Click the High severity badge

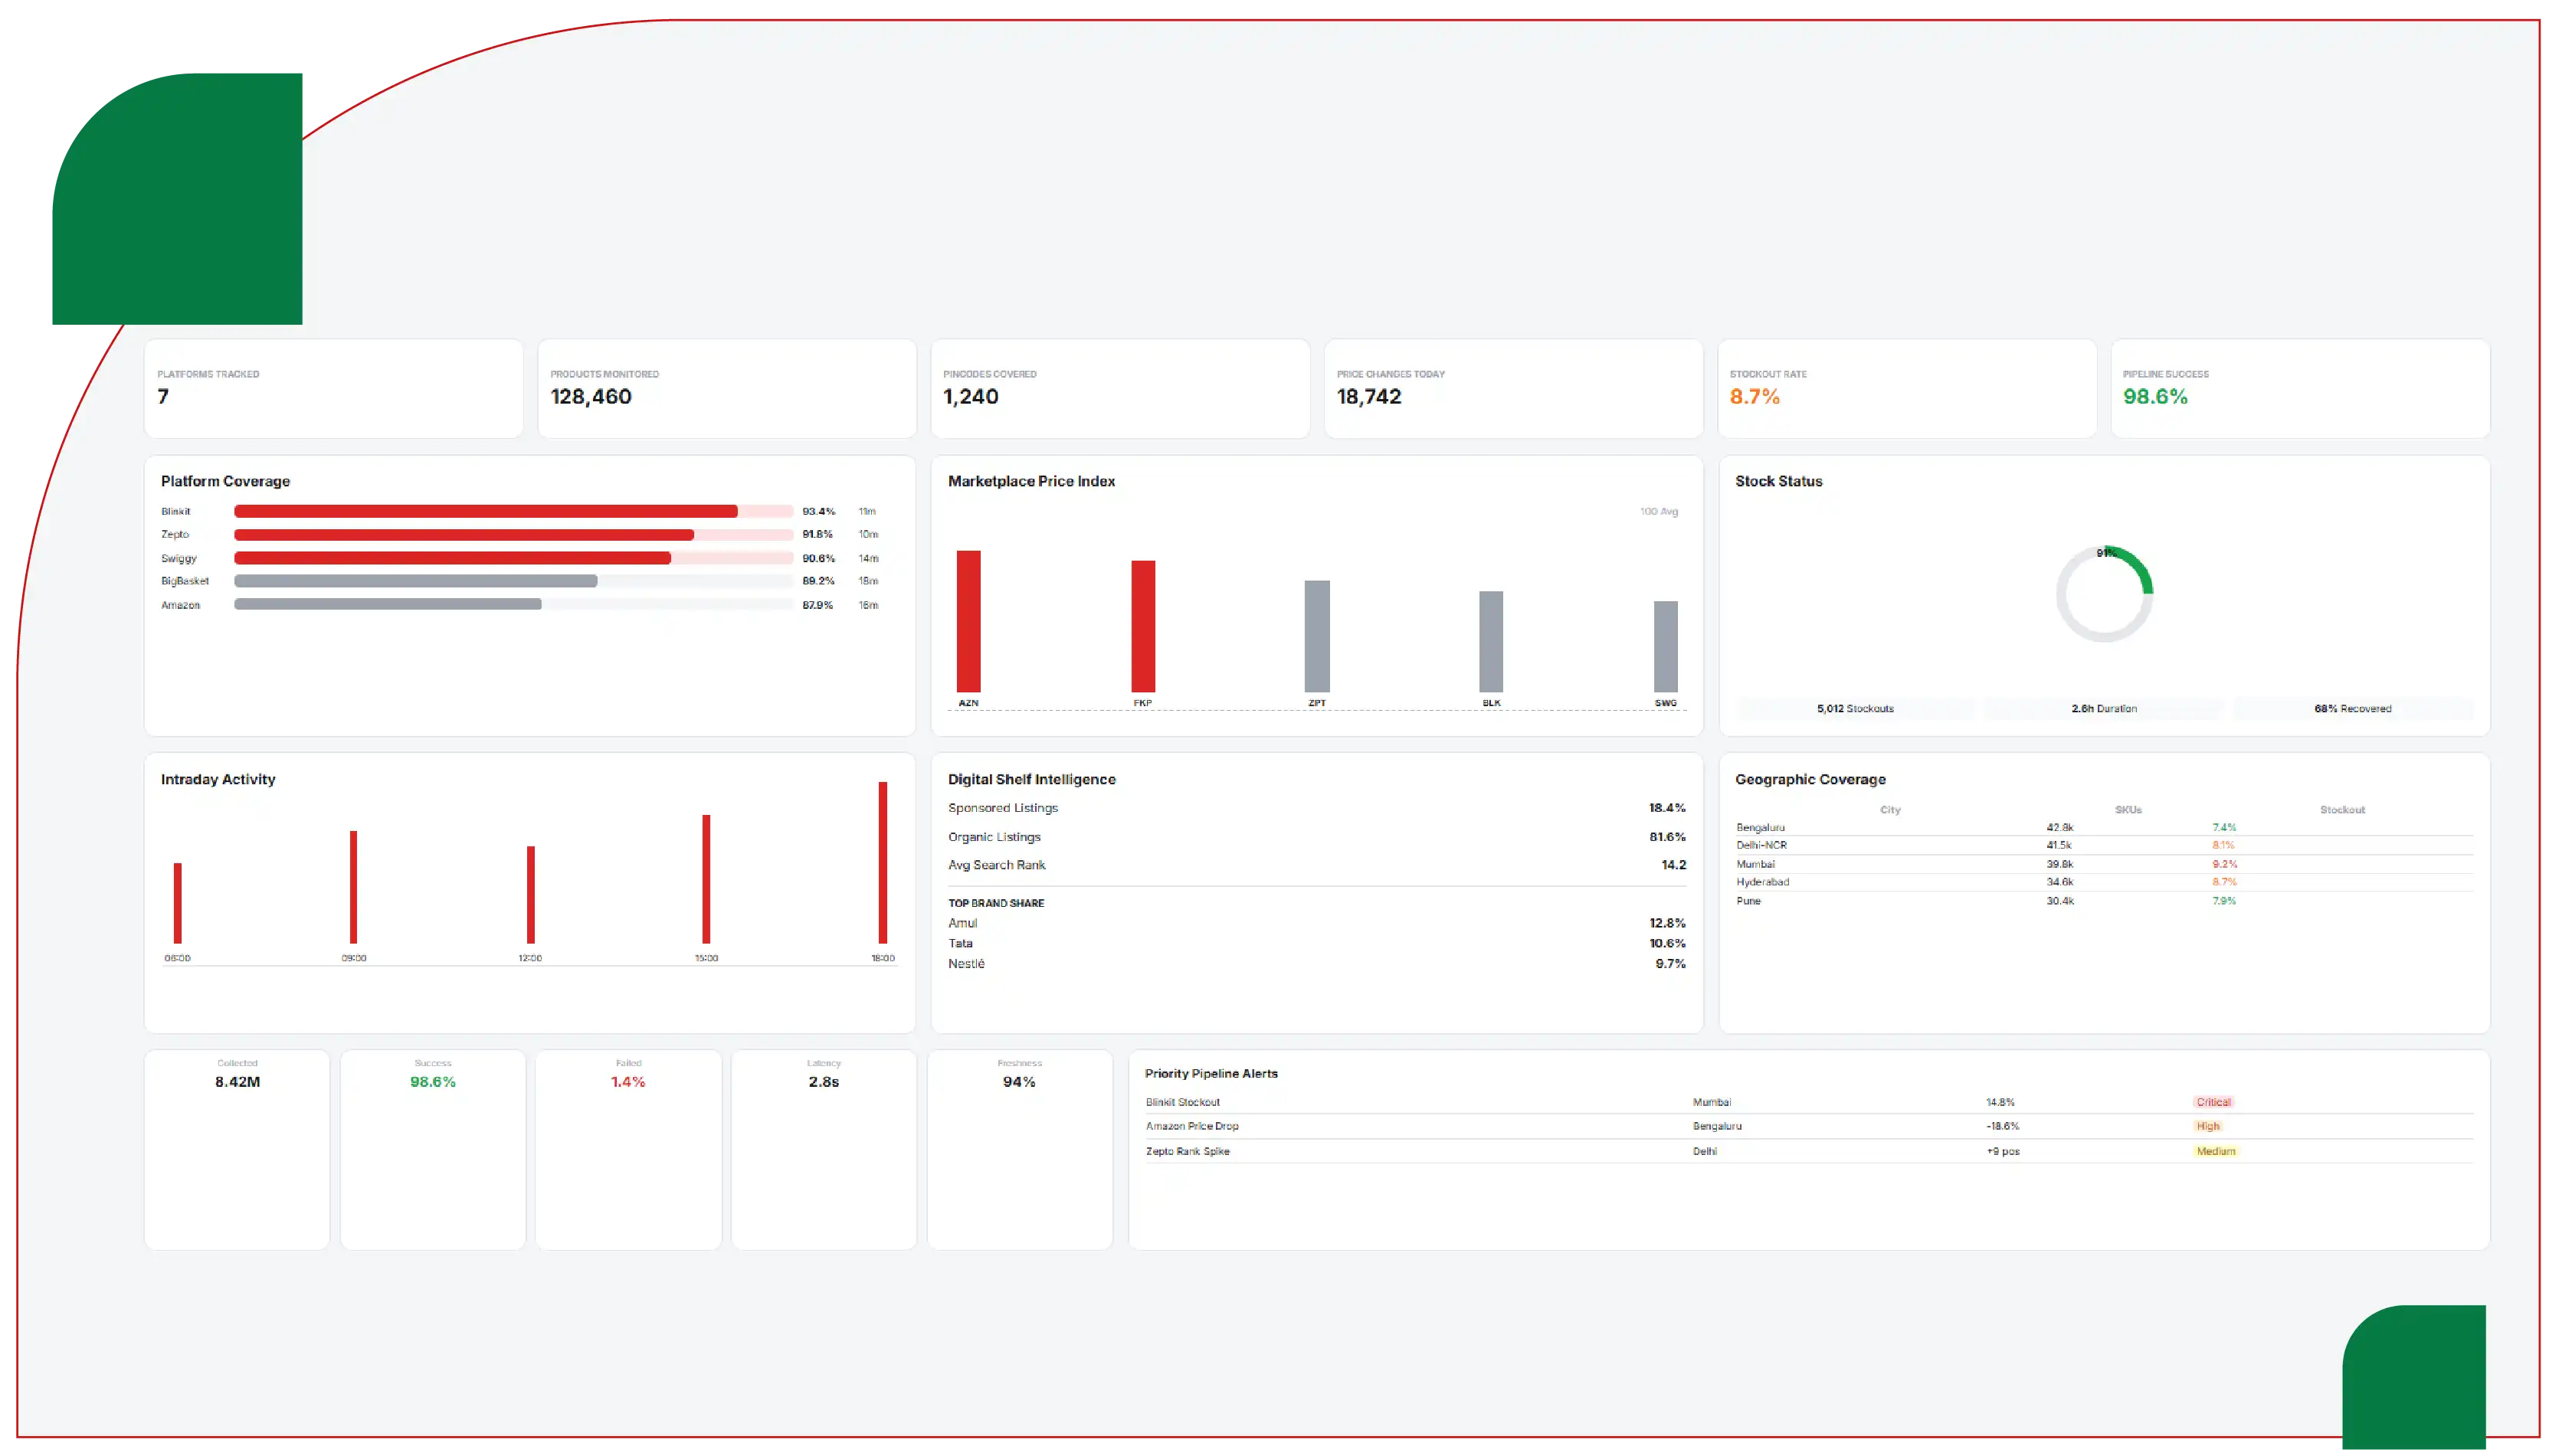[x=2207, y=1126]
